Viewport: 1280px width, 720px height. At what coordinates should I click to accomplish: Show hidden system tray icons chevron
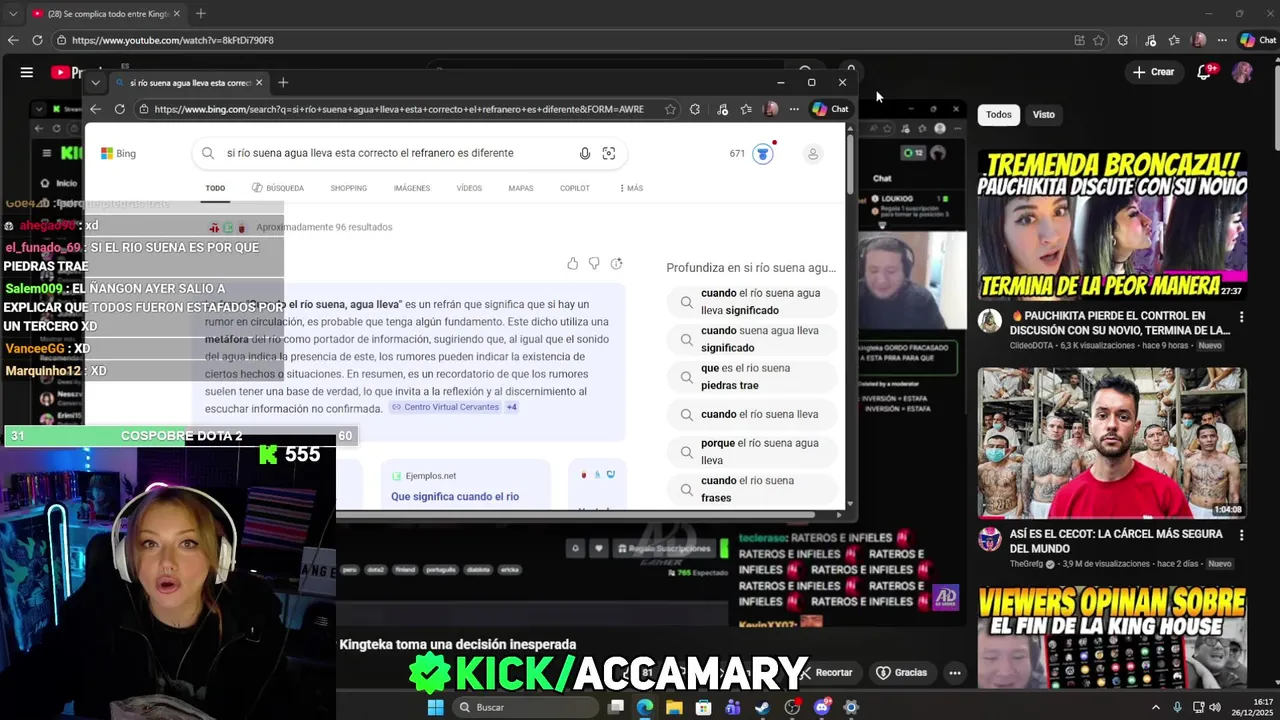(x=1156, y=707)
